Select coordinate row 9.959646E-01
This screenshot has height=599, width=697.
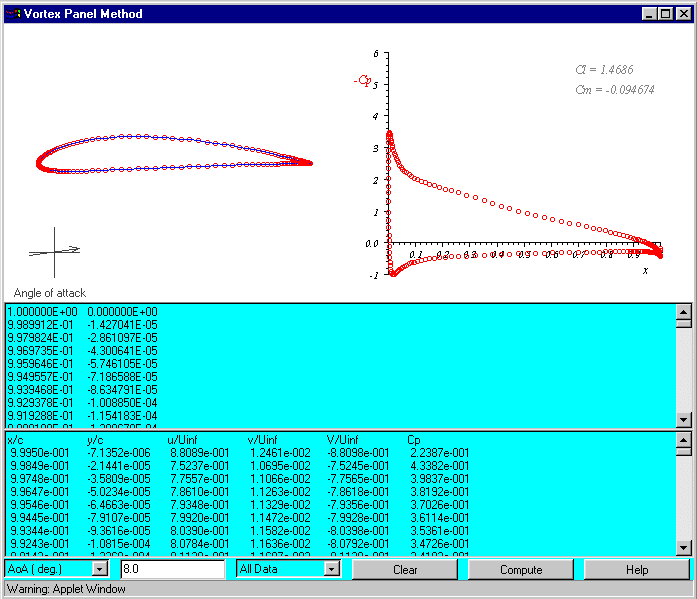tap(82, 364)
